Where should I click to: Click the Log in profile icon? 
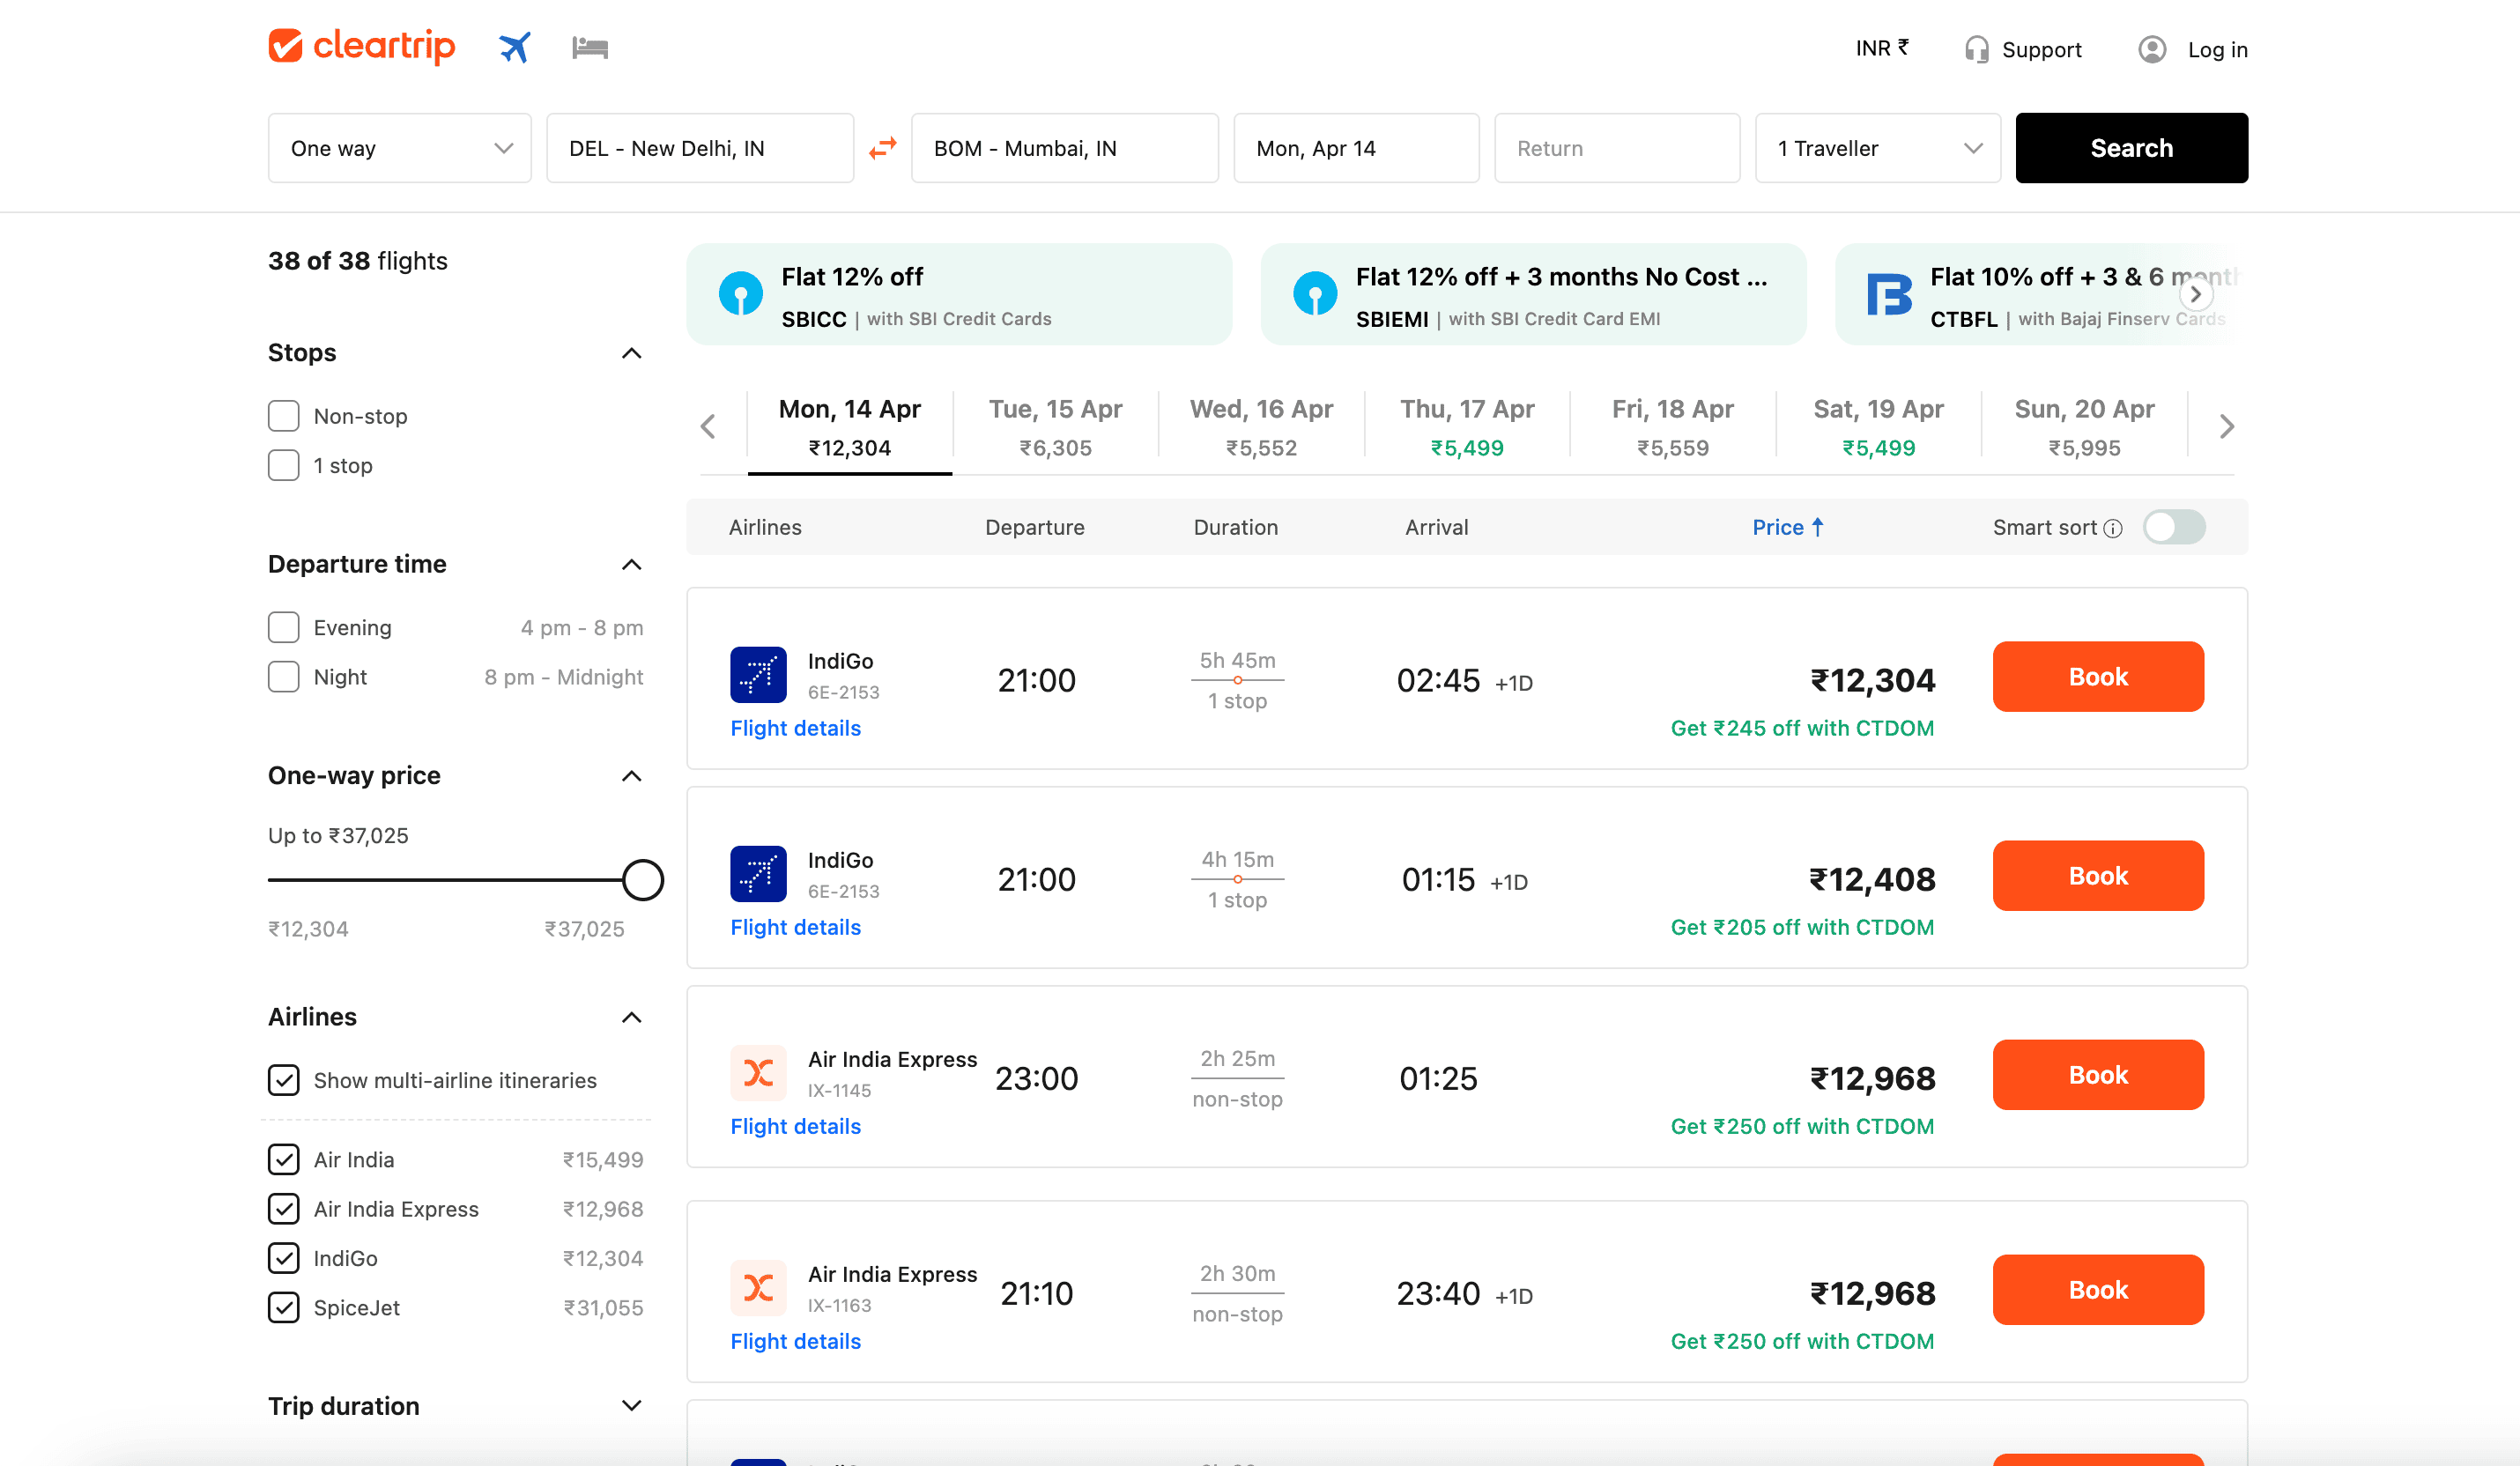click(2151, 49)
